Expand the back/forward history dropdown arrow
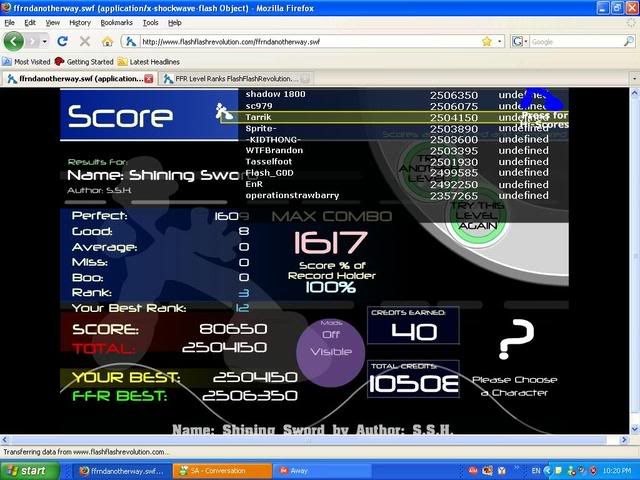The image size is (640, 480). 43,42
